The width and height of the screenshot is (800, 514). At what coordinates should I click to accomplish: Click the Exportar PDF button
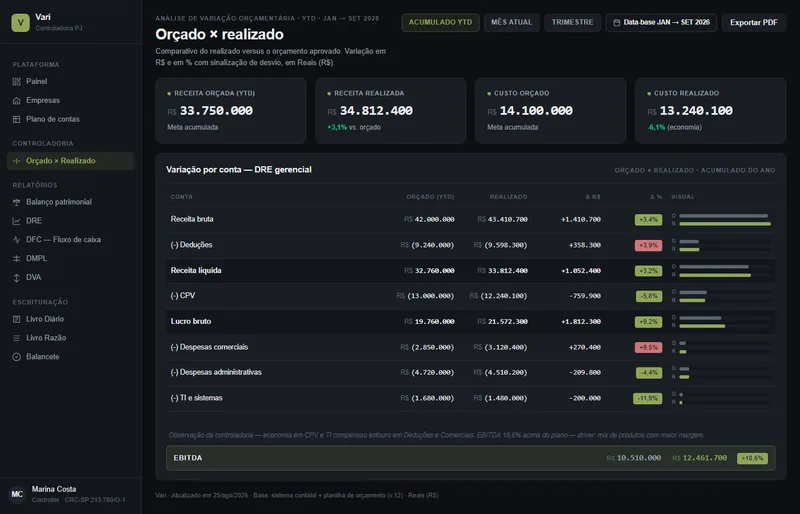click(754, 22)
